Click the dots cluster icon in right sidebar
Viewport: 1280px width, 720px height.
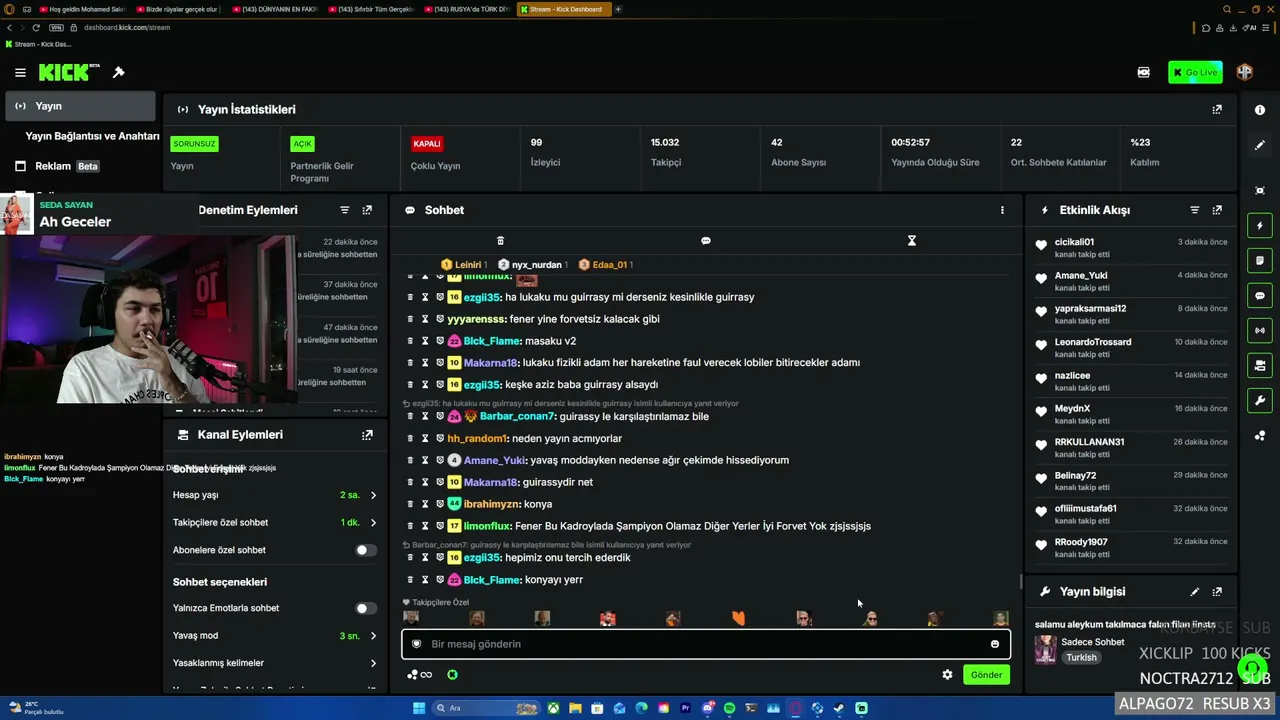click(x=1260, y=436)
